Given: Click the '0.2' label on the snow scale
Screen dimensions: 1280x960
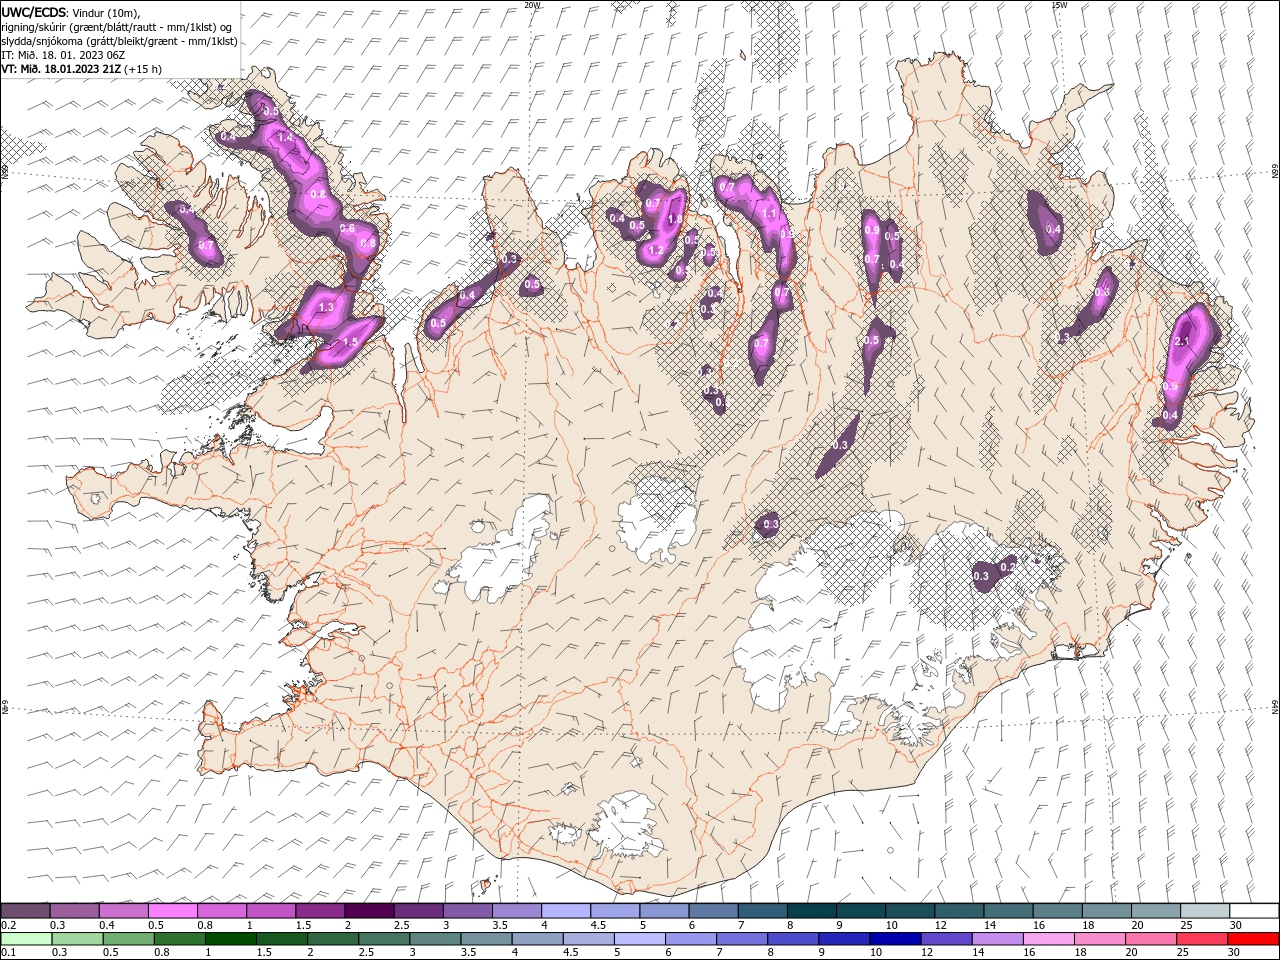Looking at the screenshot, I should 9,925.
